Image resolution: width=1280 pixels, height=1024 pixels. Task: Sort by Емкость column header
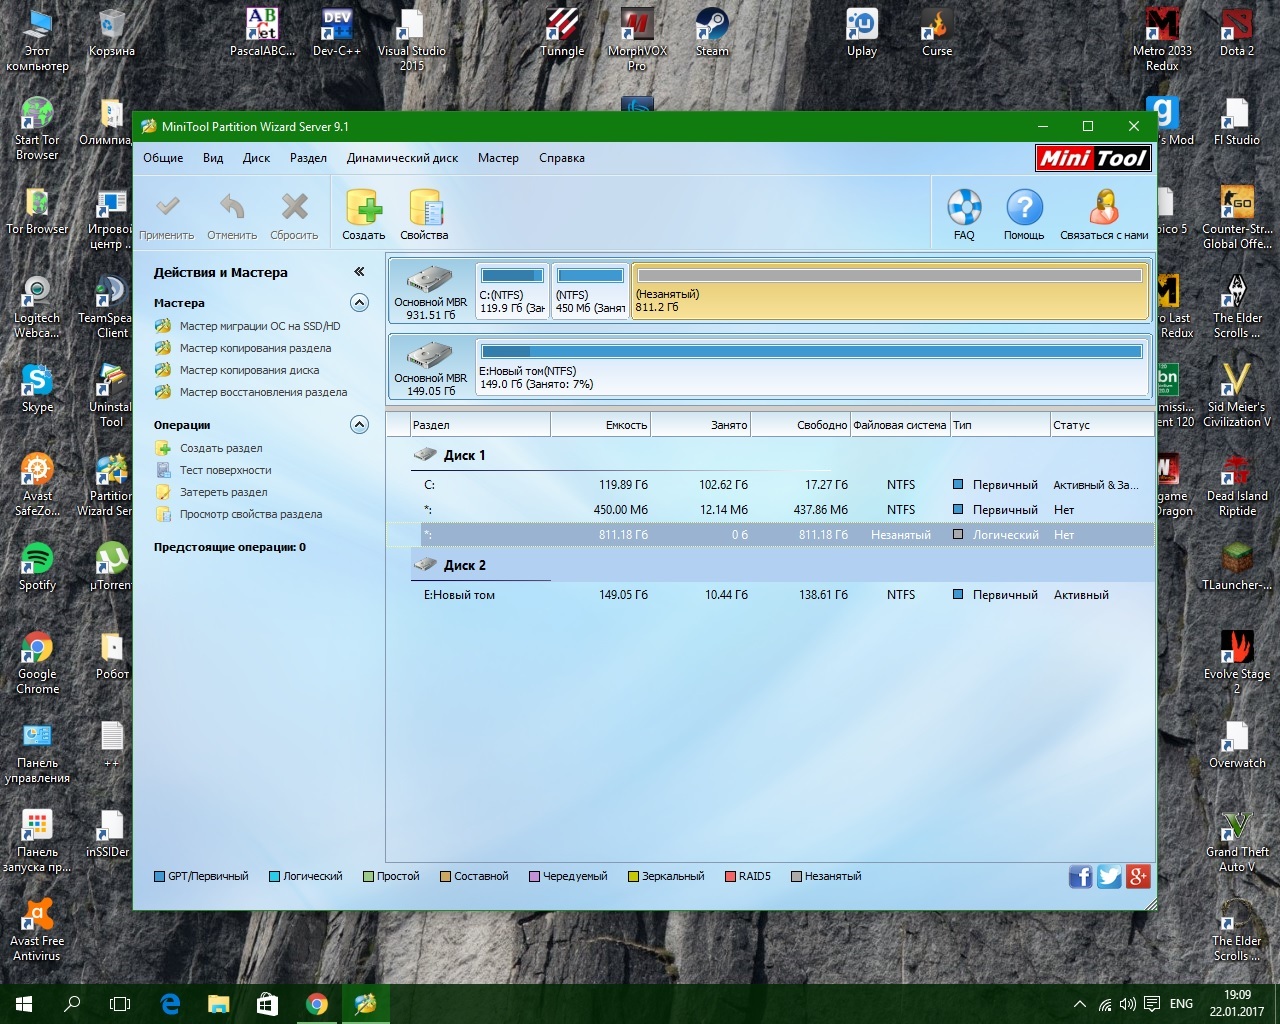tap(600, 425)
